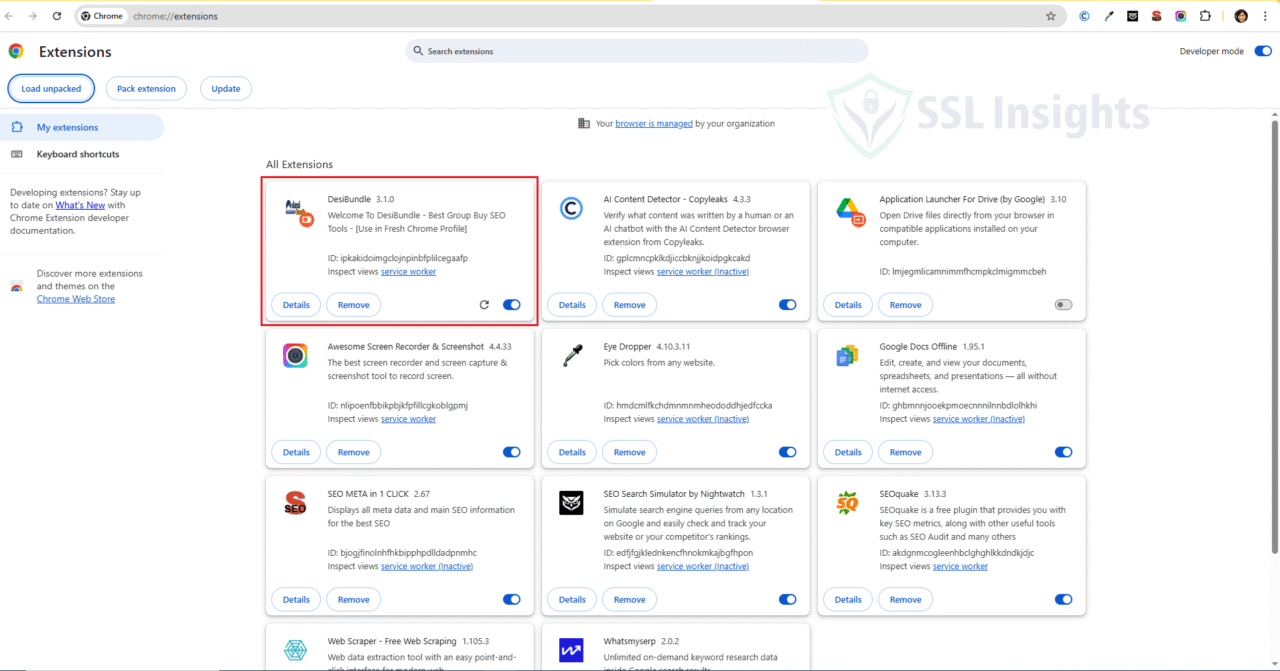The image size is (1280, 671).
Task: Open the Copyleaks extension from the toolbar
Action: [x=1084, y=16]
